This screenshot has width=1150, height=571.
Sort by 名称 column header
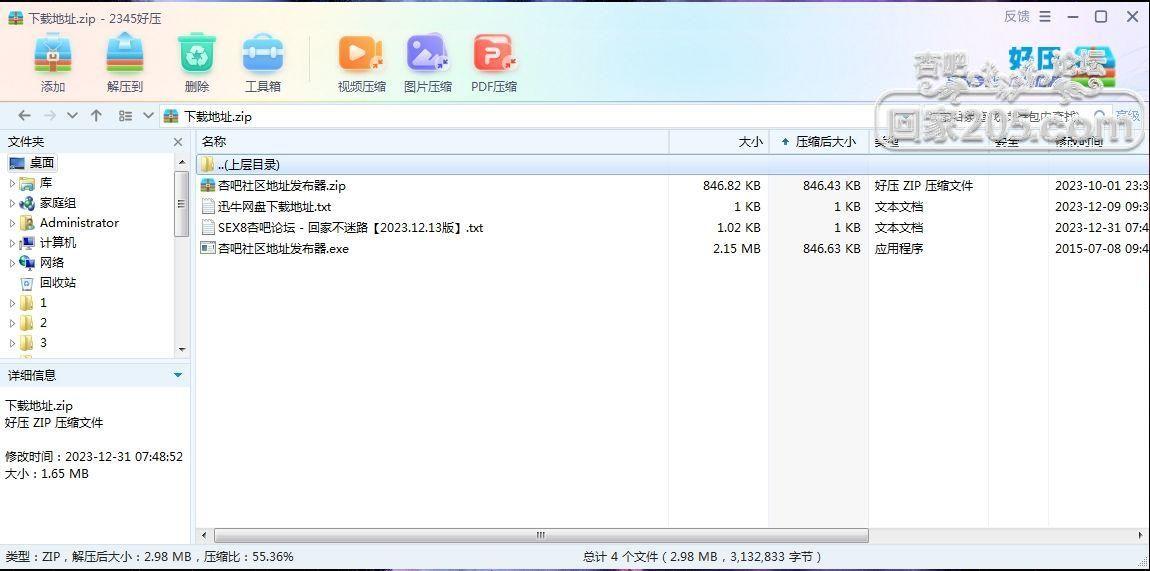(x=432, y=142)
